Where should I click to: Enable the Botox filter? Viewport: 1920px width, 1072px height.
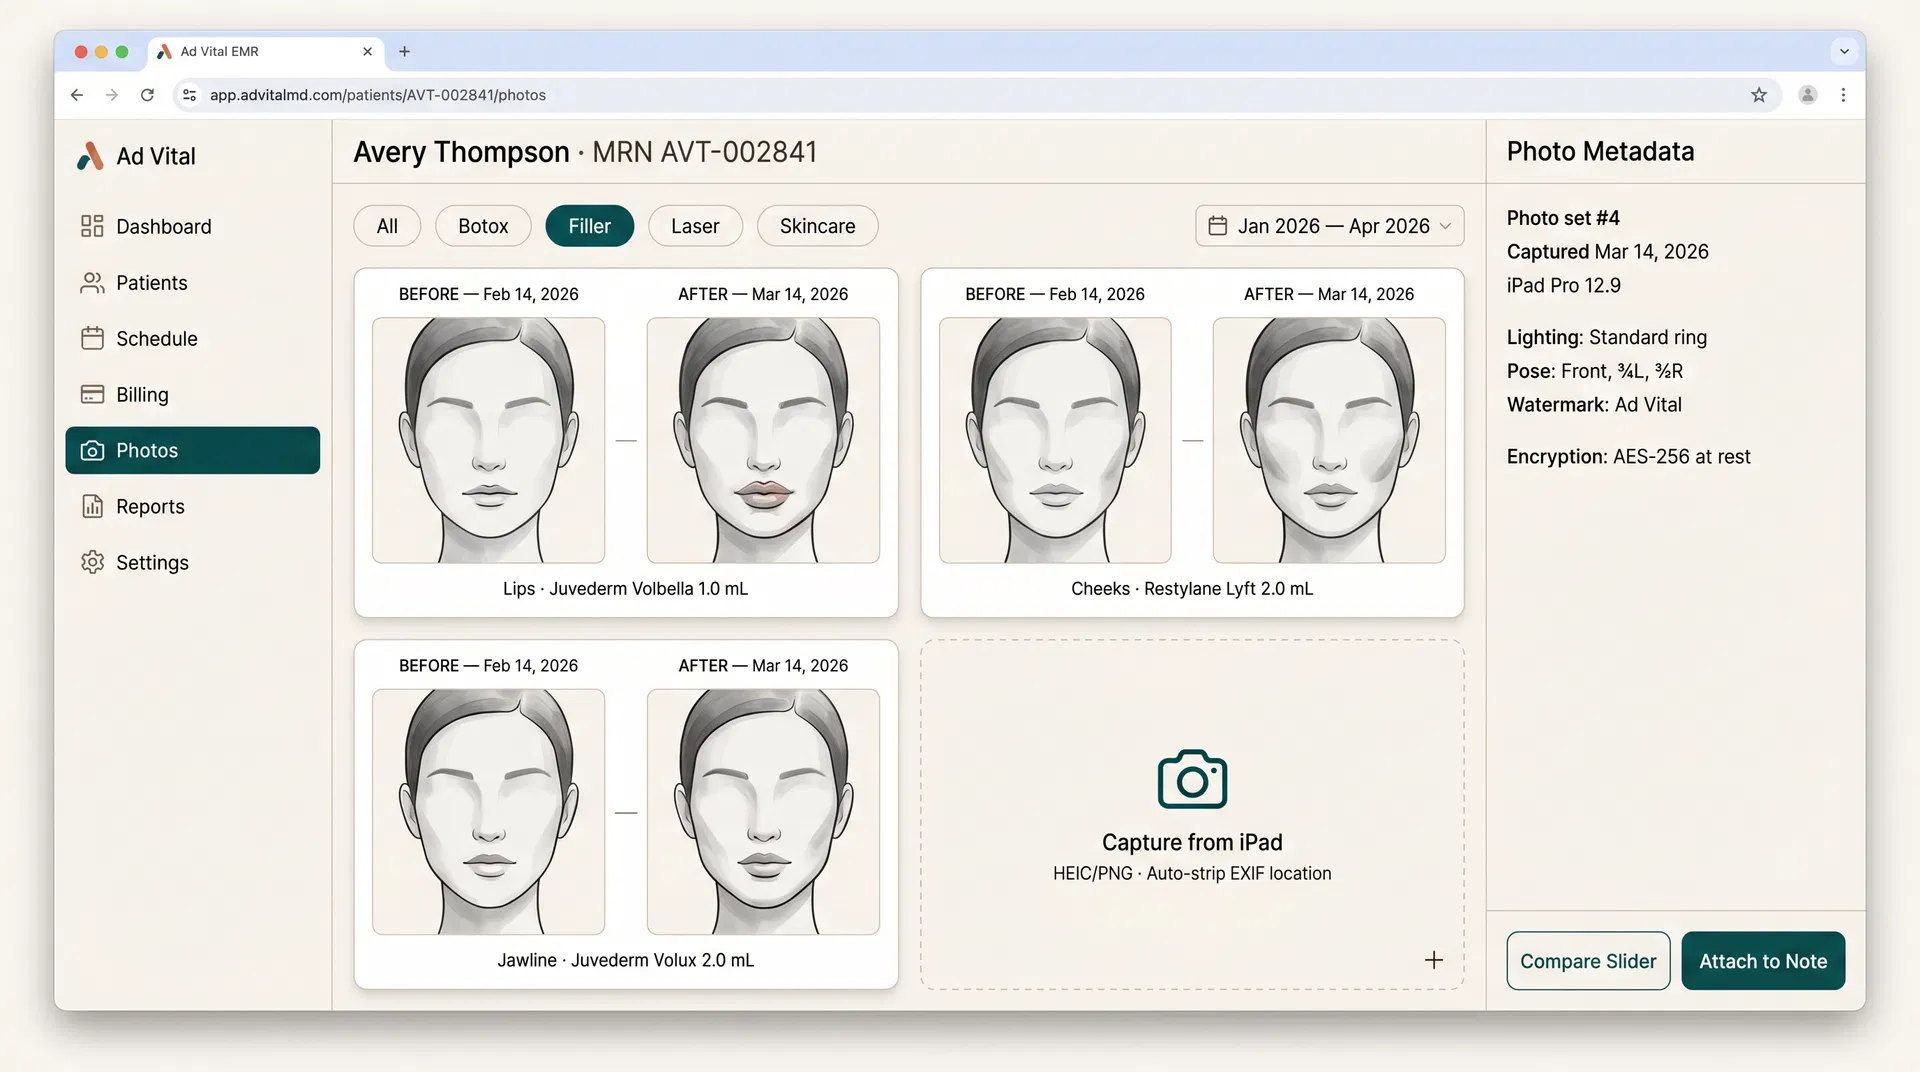[x=482, y=226]
